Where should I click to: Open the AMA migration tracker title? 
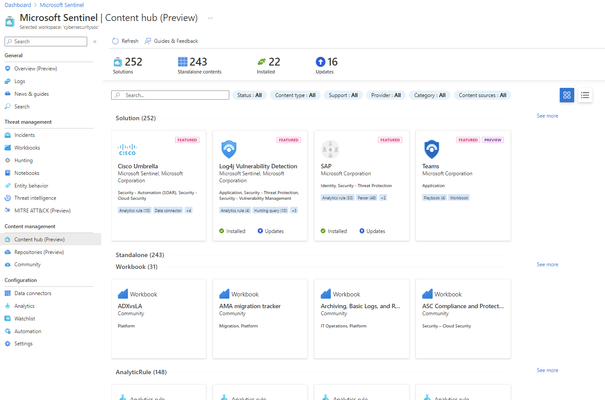250,306
